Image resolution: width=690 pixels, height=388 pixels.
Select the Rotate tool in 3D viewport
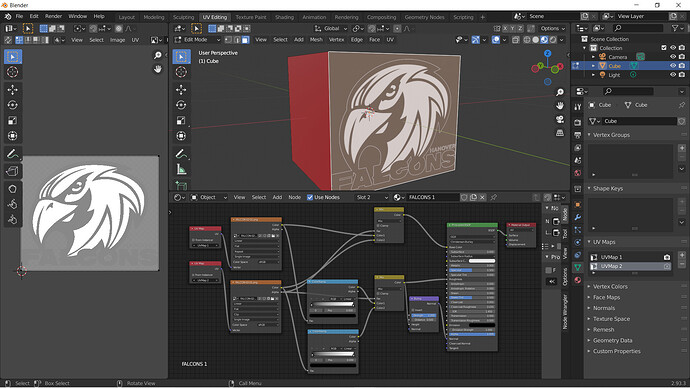[x=181, y=105]
